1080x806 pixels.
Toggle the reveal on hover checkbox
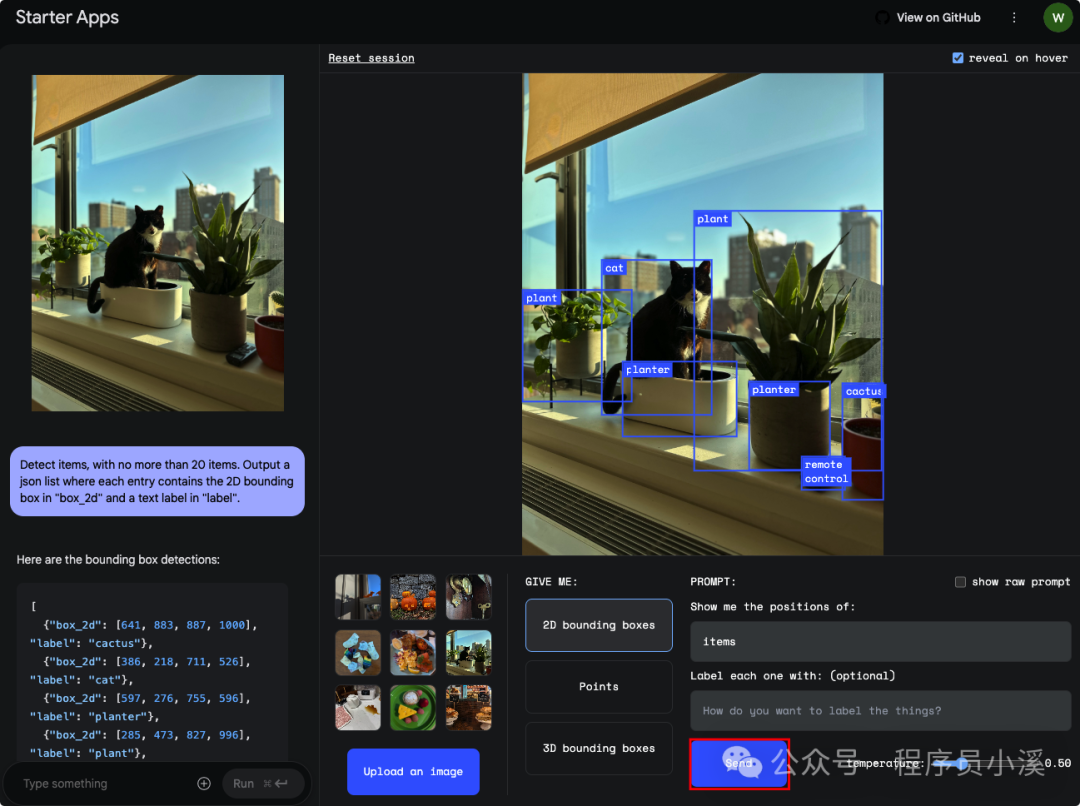957,58
